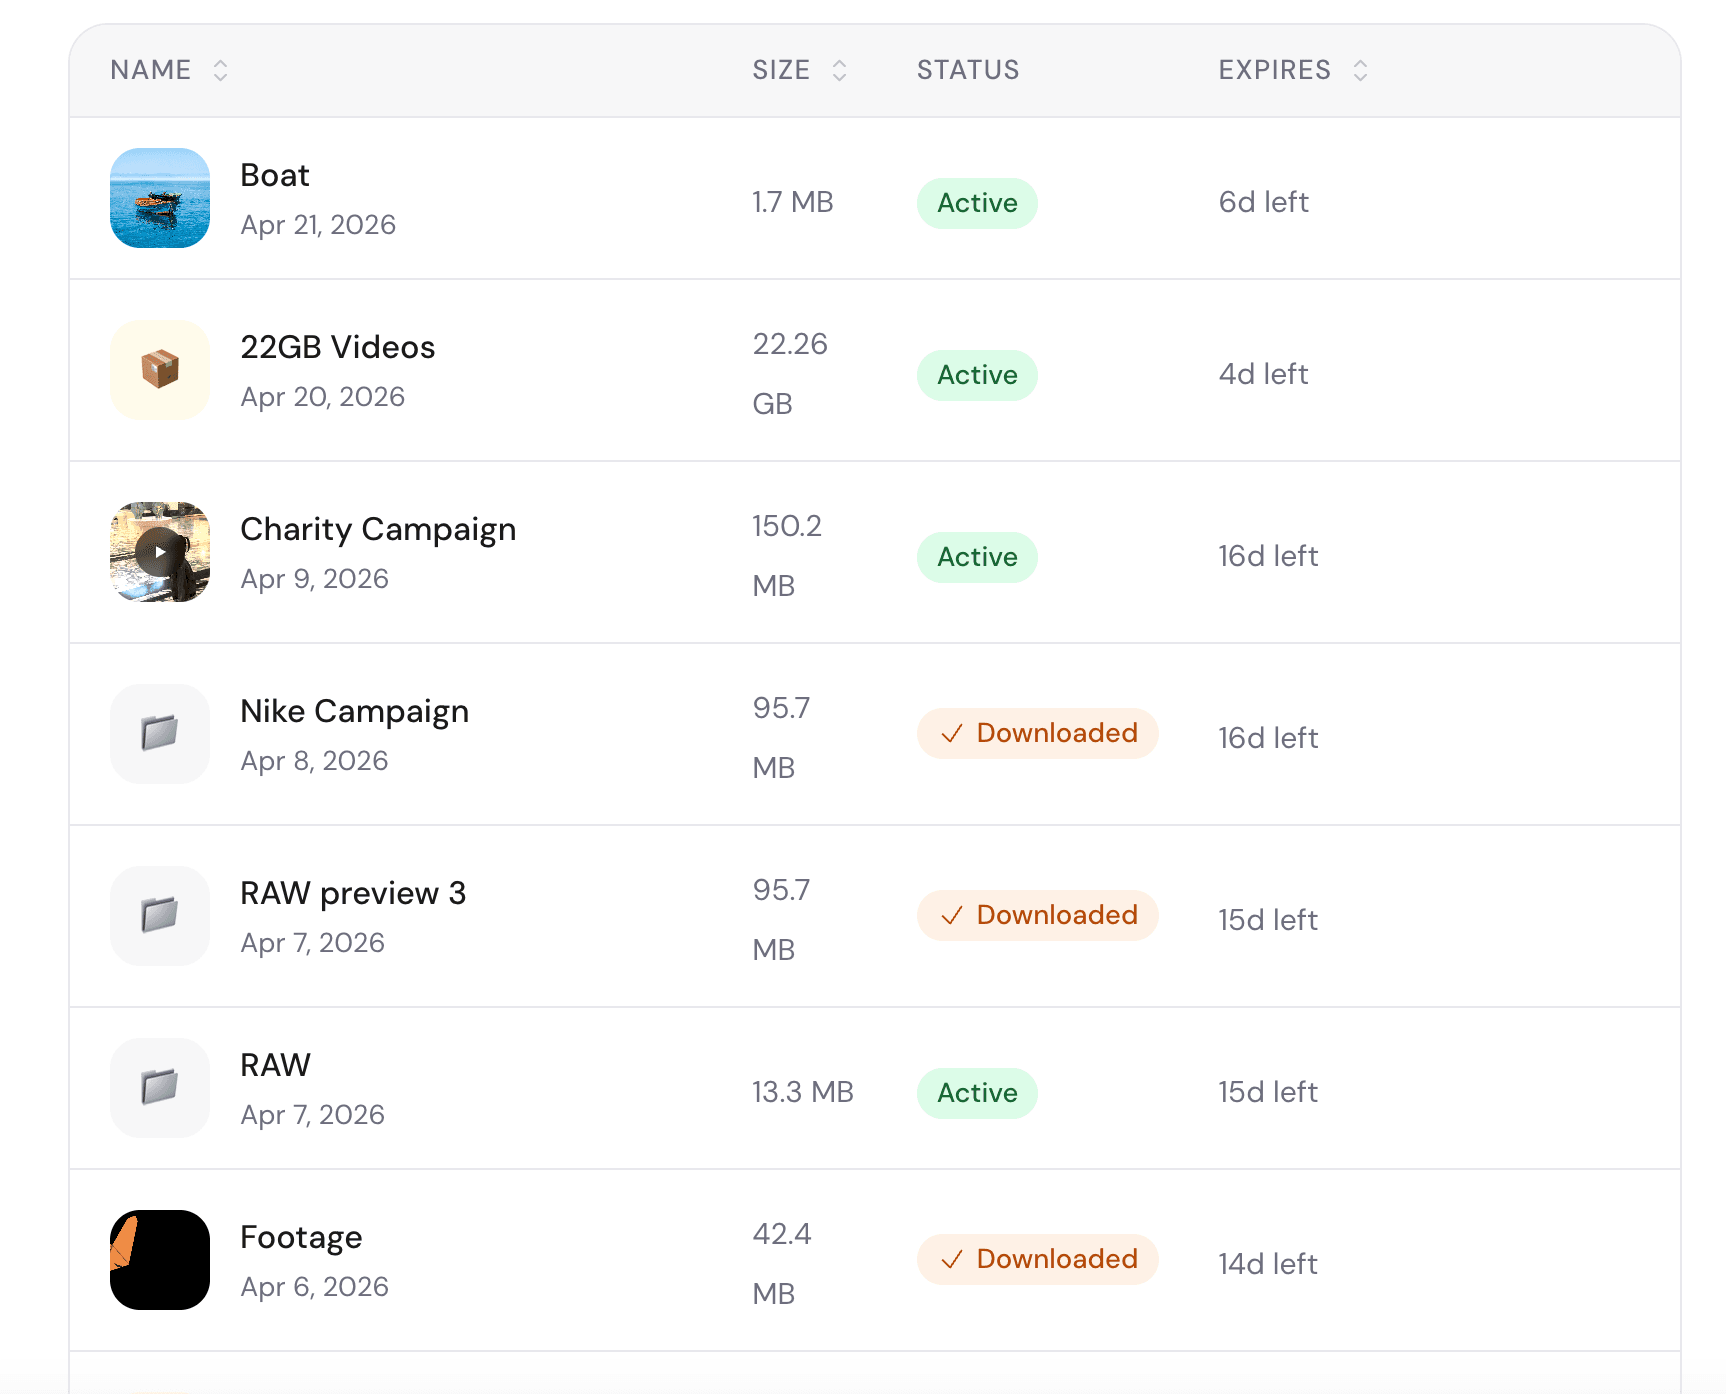Click Downloaded badge on Nike Campaign row

click(x=1037, y=733)
